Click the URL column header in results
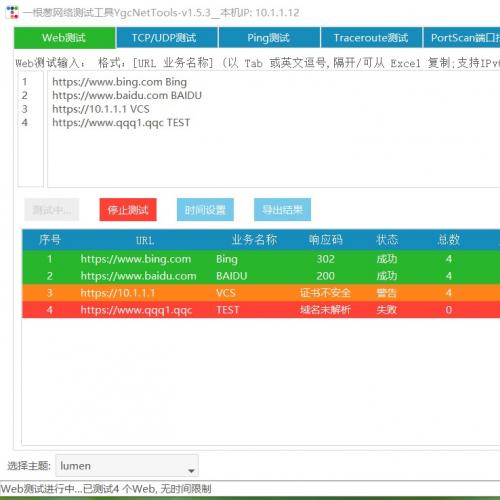 (145, 240)
